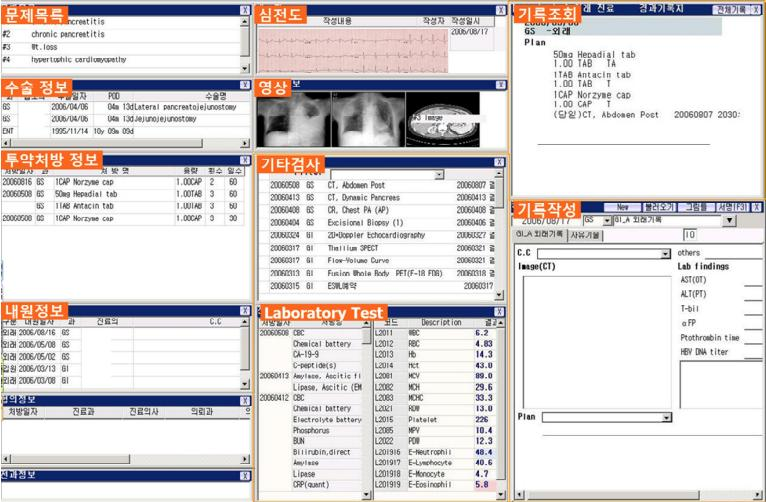766x502 pixels.
Task: Open the GS department dropdown
Action: click(x=607, y=221)
